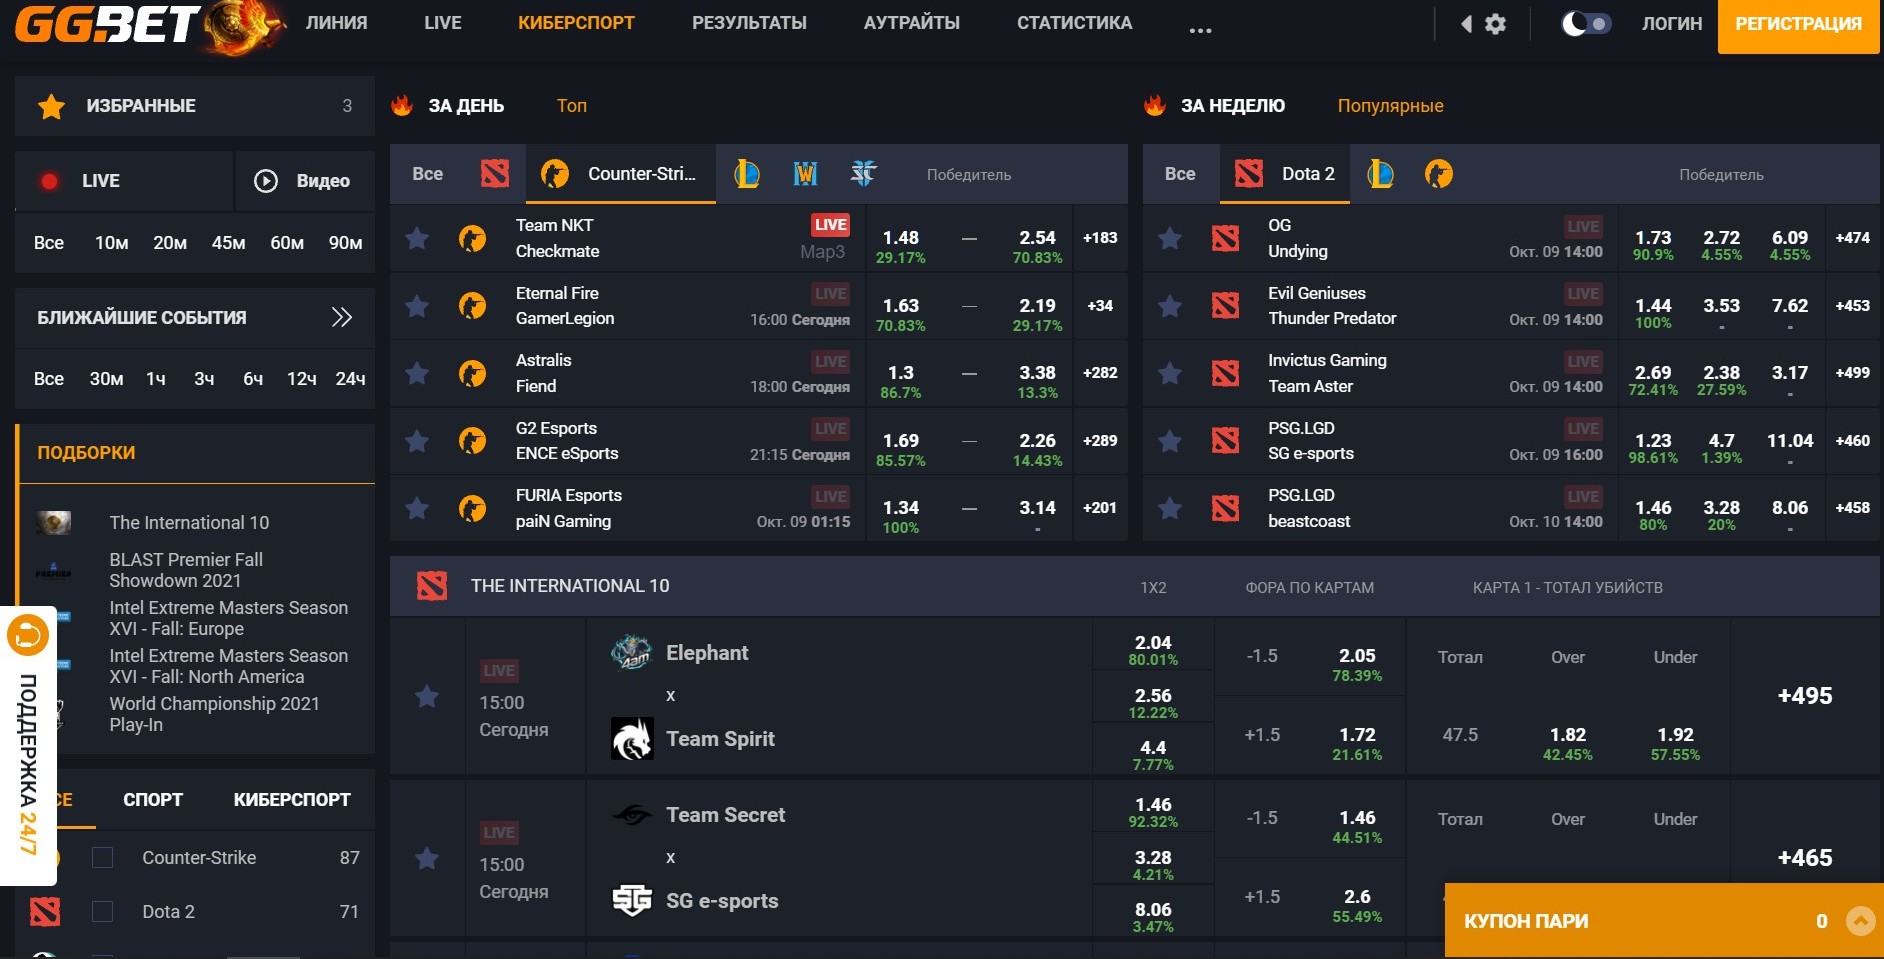Open the Видео button
1884x959 pixels.
pyautogui.click(x=305, y=181)
